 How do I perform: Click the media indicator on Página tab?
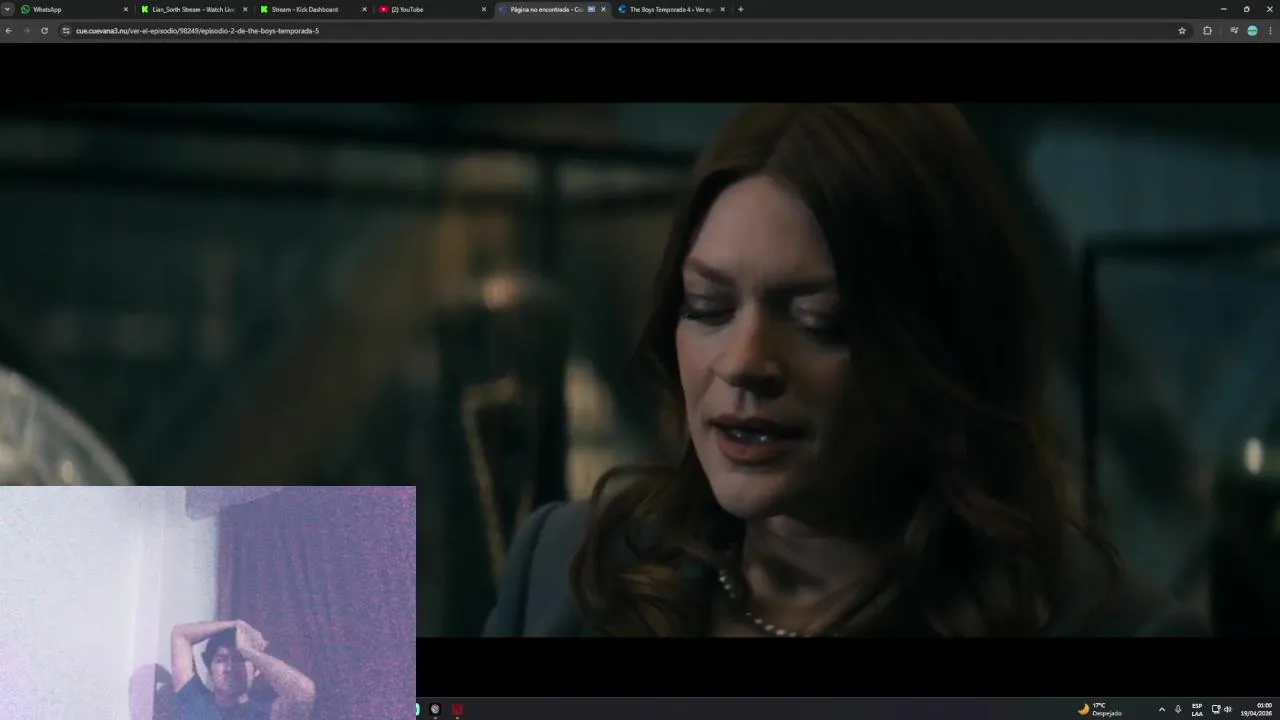point(591,9)
